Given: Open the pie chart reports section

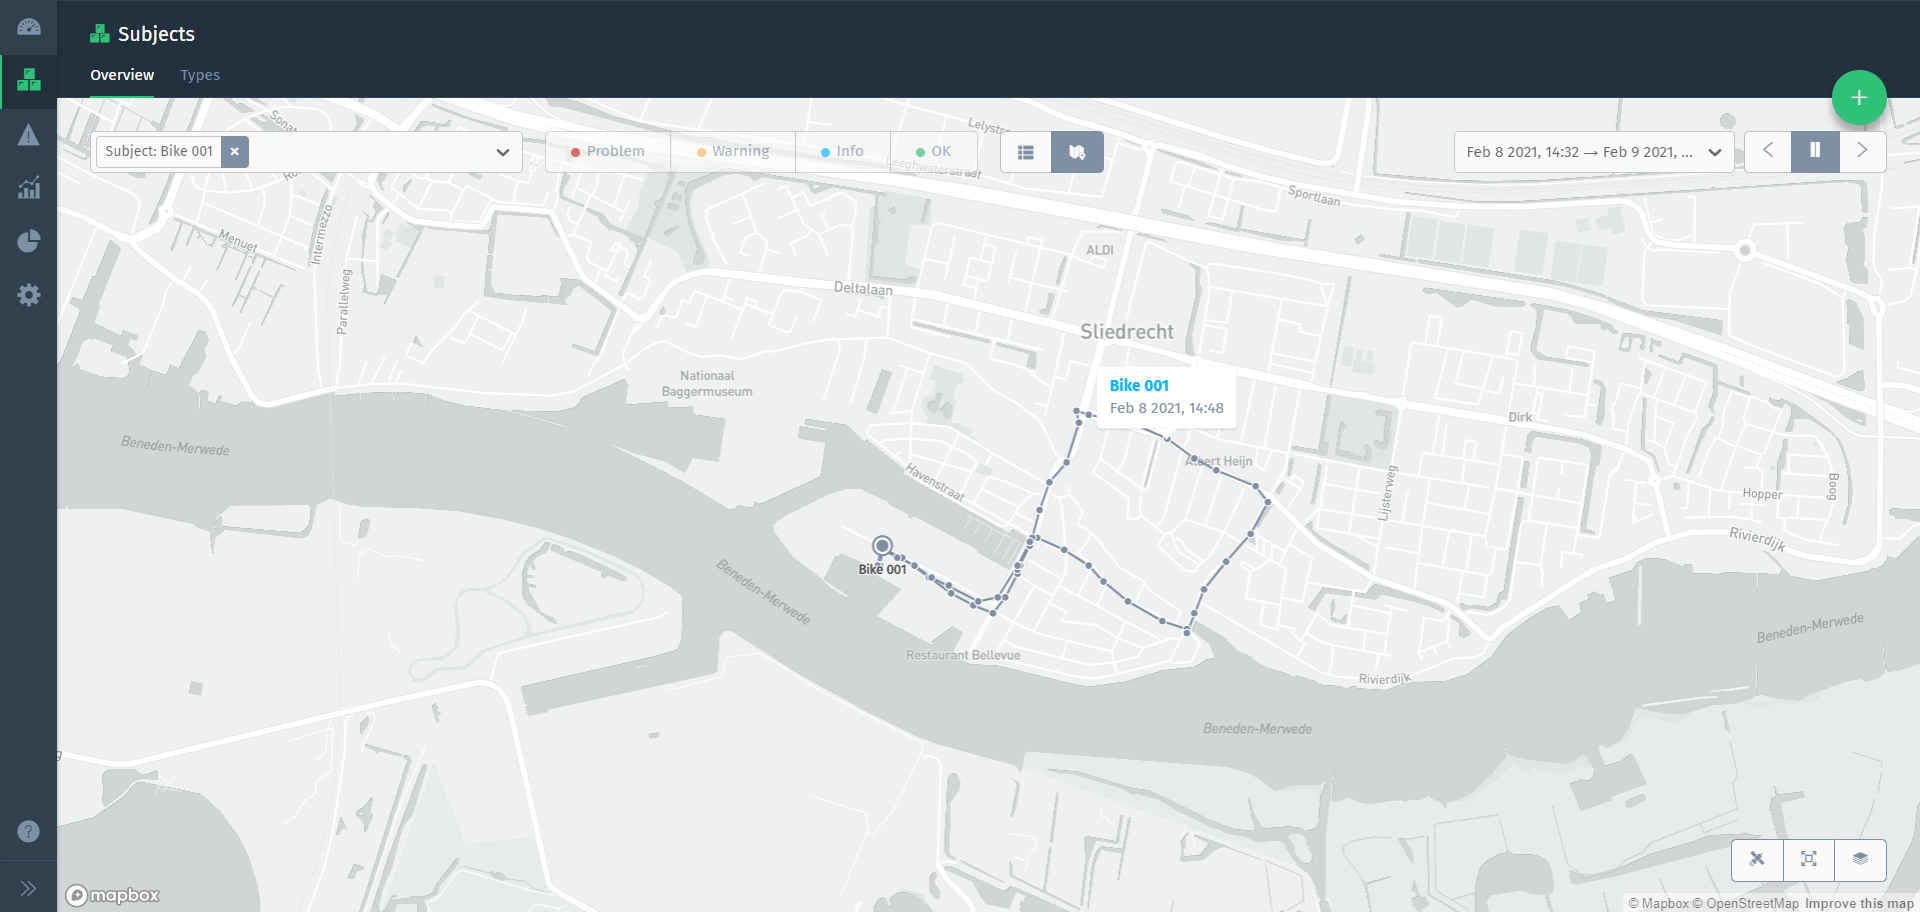Looking at the screenshot, I should (x=28, y=241).
